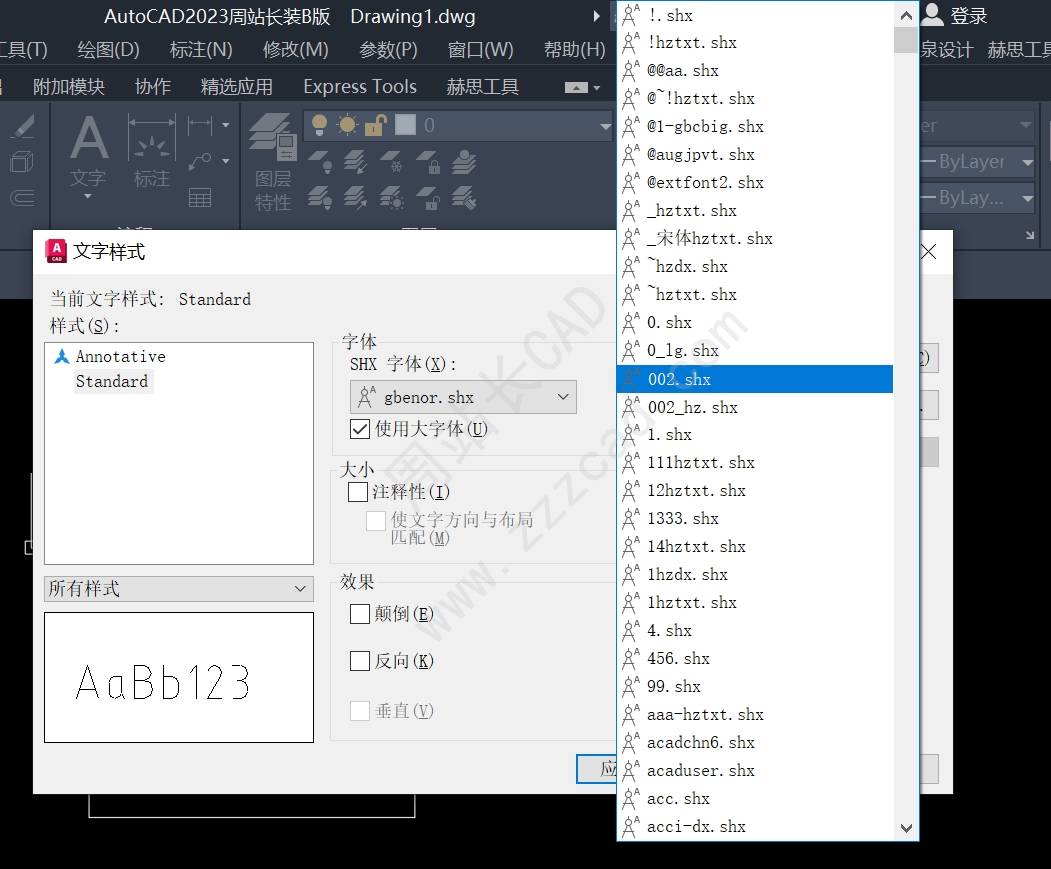
Task: Open the 窗口(W) menu
Action: click(481, 50)
